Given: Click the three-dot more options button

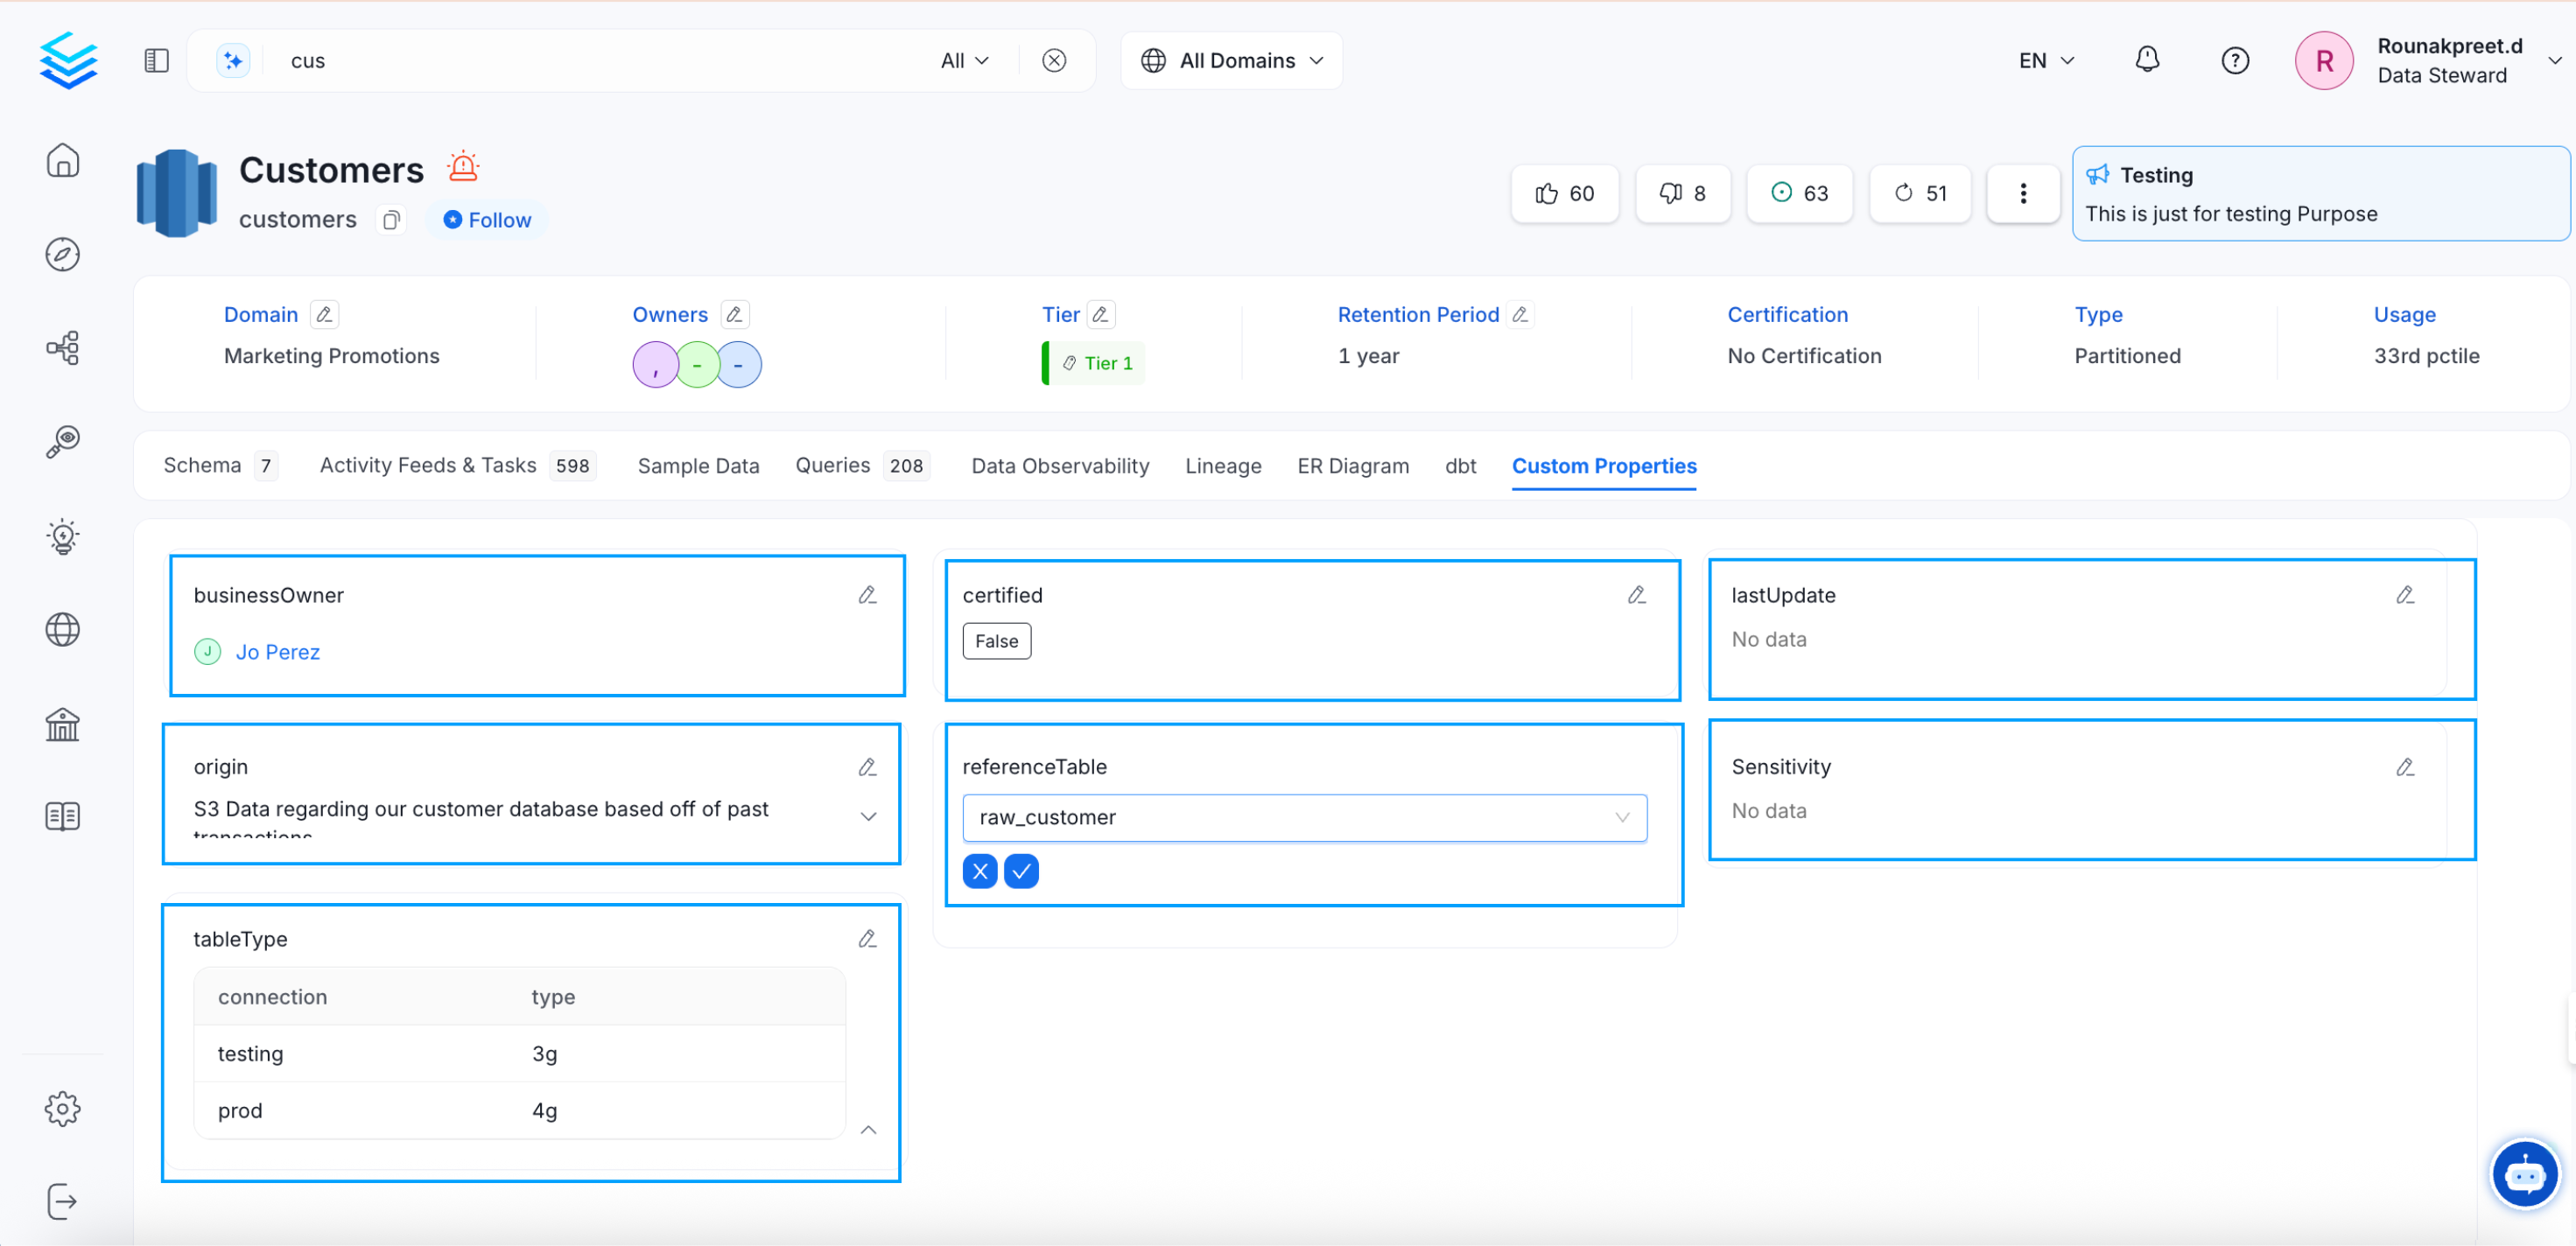Looking at the screenshot, I should (x=2022, y=193).
